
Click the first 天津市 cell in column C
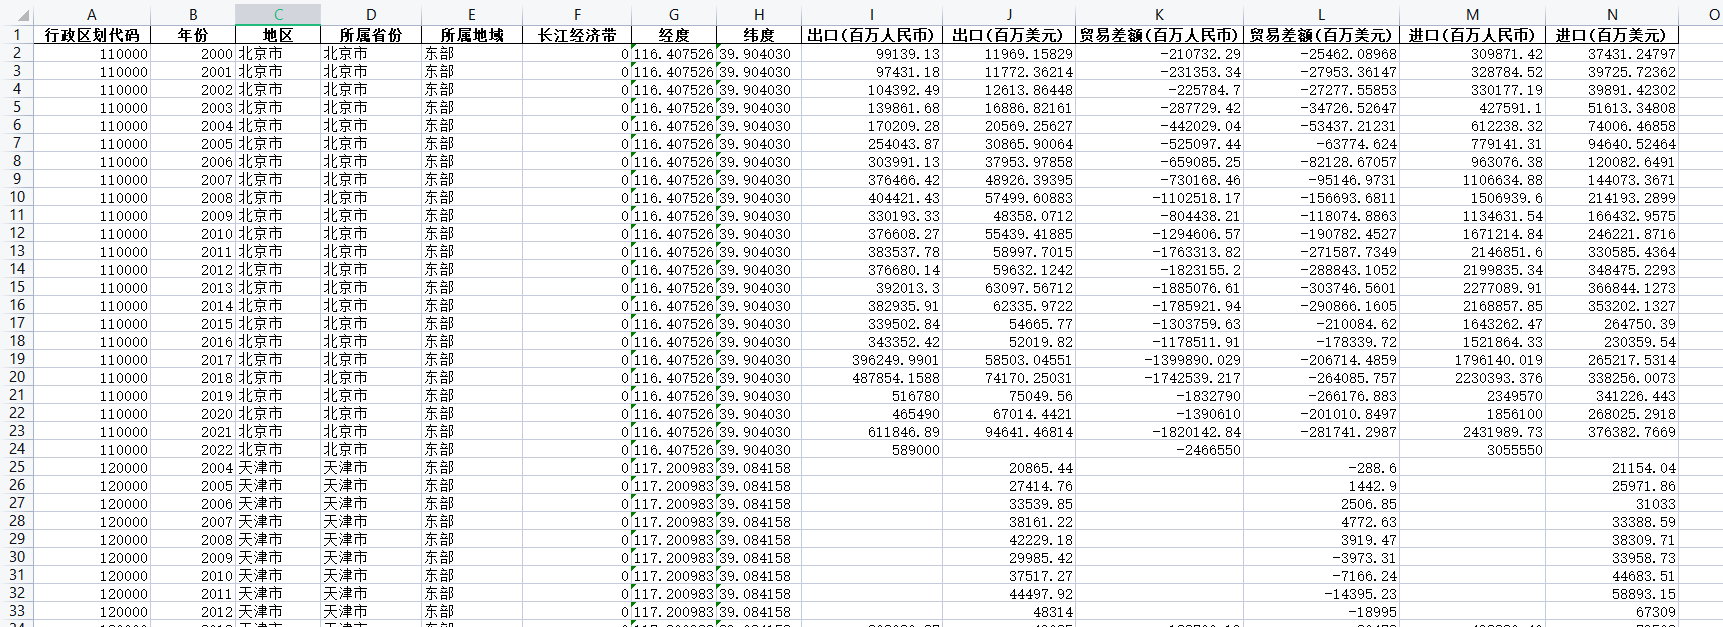click(x=278, y=468)
